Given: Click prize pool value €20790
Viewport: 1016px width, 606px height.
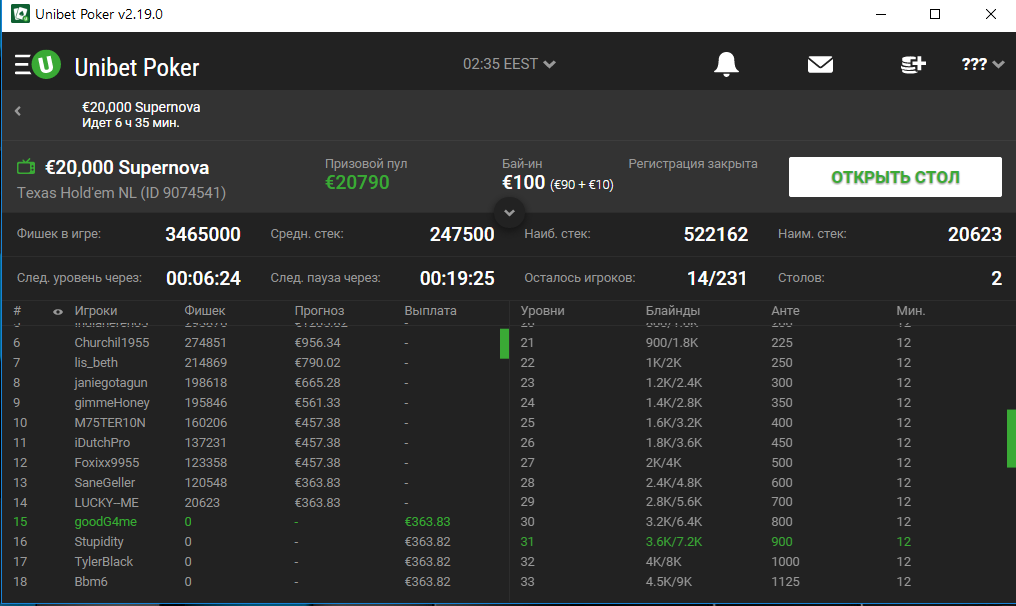Looking at the screenshot, I should pyautogui.click(x=357, y=183).
